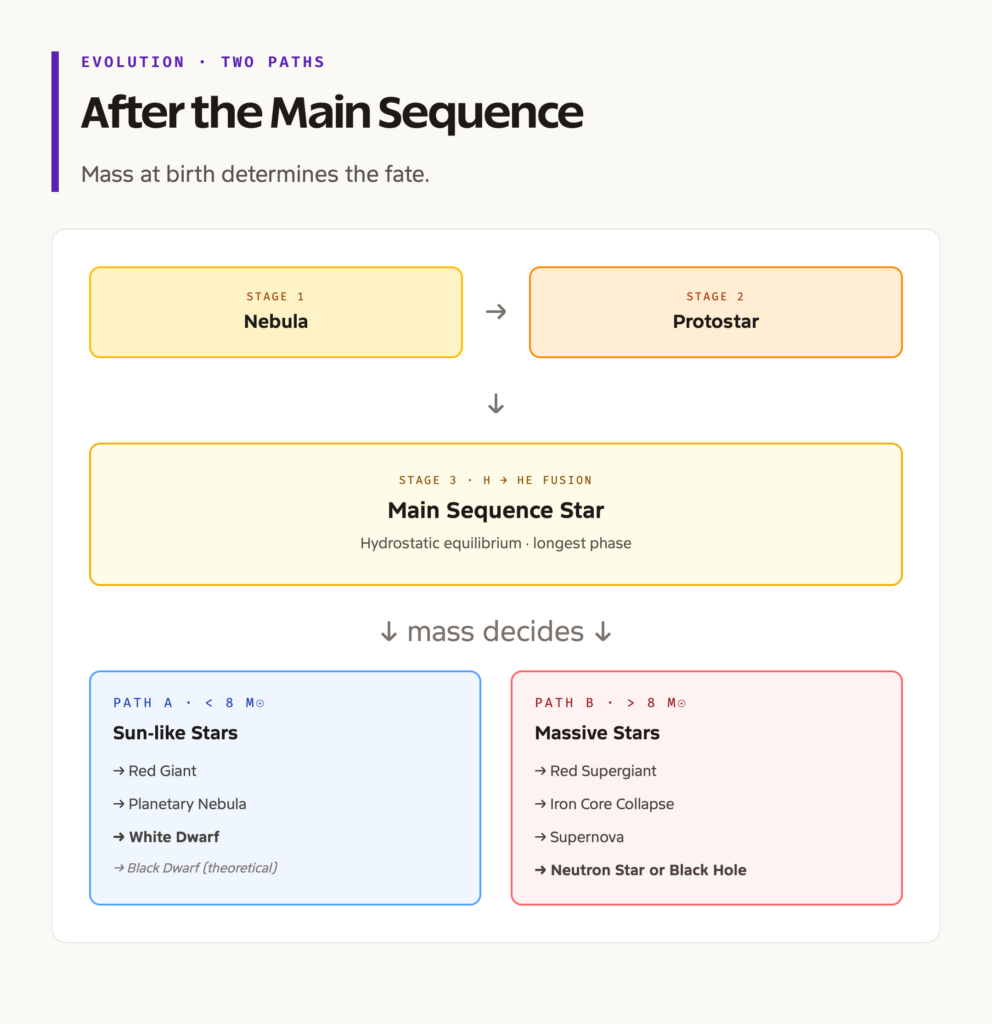Click the Red Supergiant entry
The image size is (992, 1024).
(x=596, y=771)
